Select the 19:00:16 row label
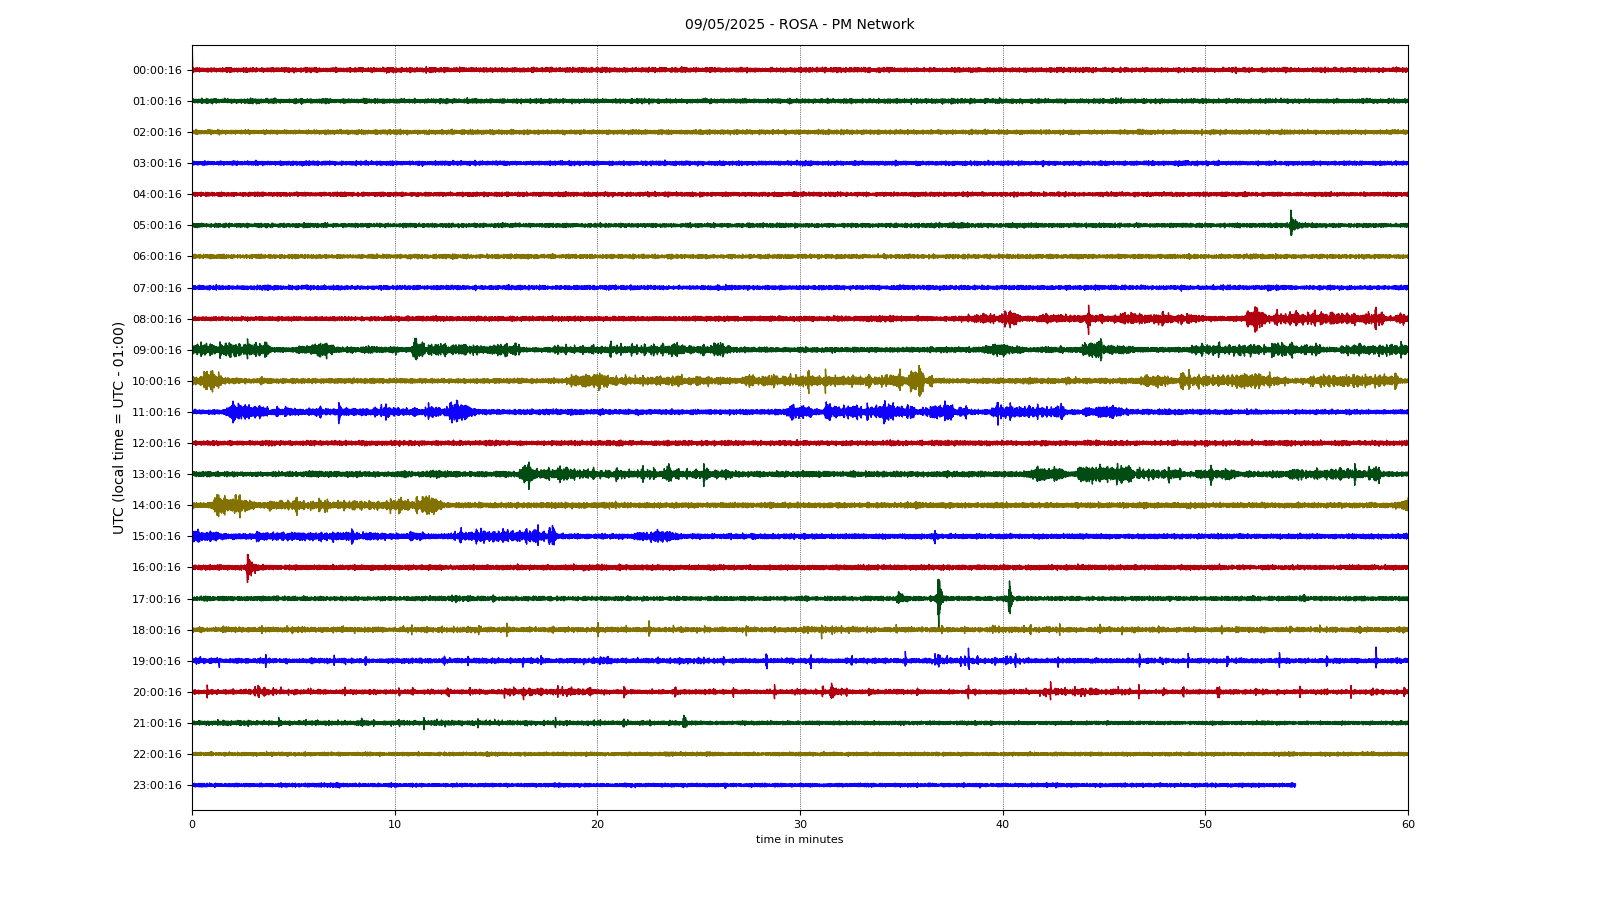 click(x=157, y=661)
